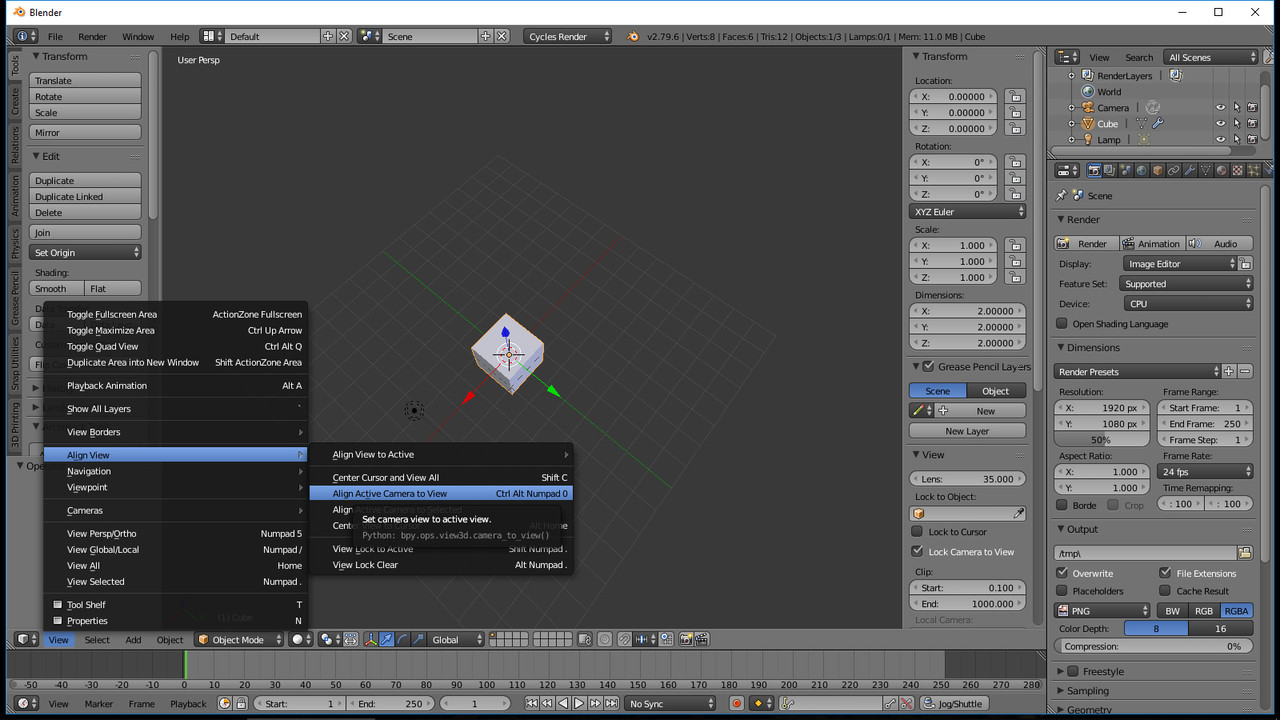The image size is (1280, 720).
Task: Open the mesh Data triangle properties tab
Action: pyautogui.click(x=1206, y=171)
